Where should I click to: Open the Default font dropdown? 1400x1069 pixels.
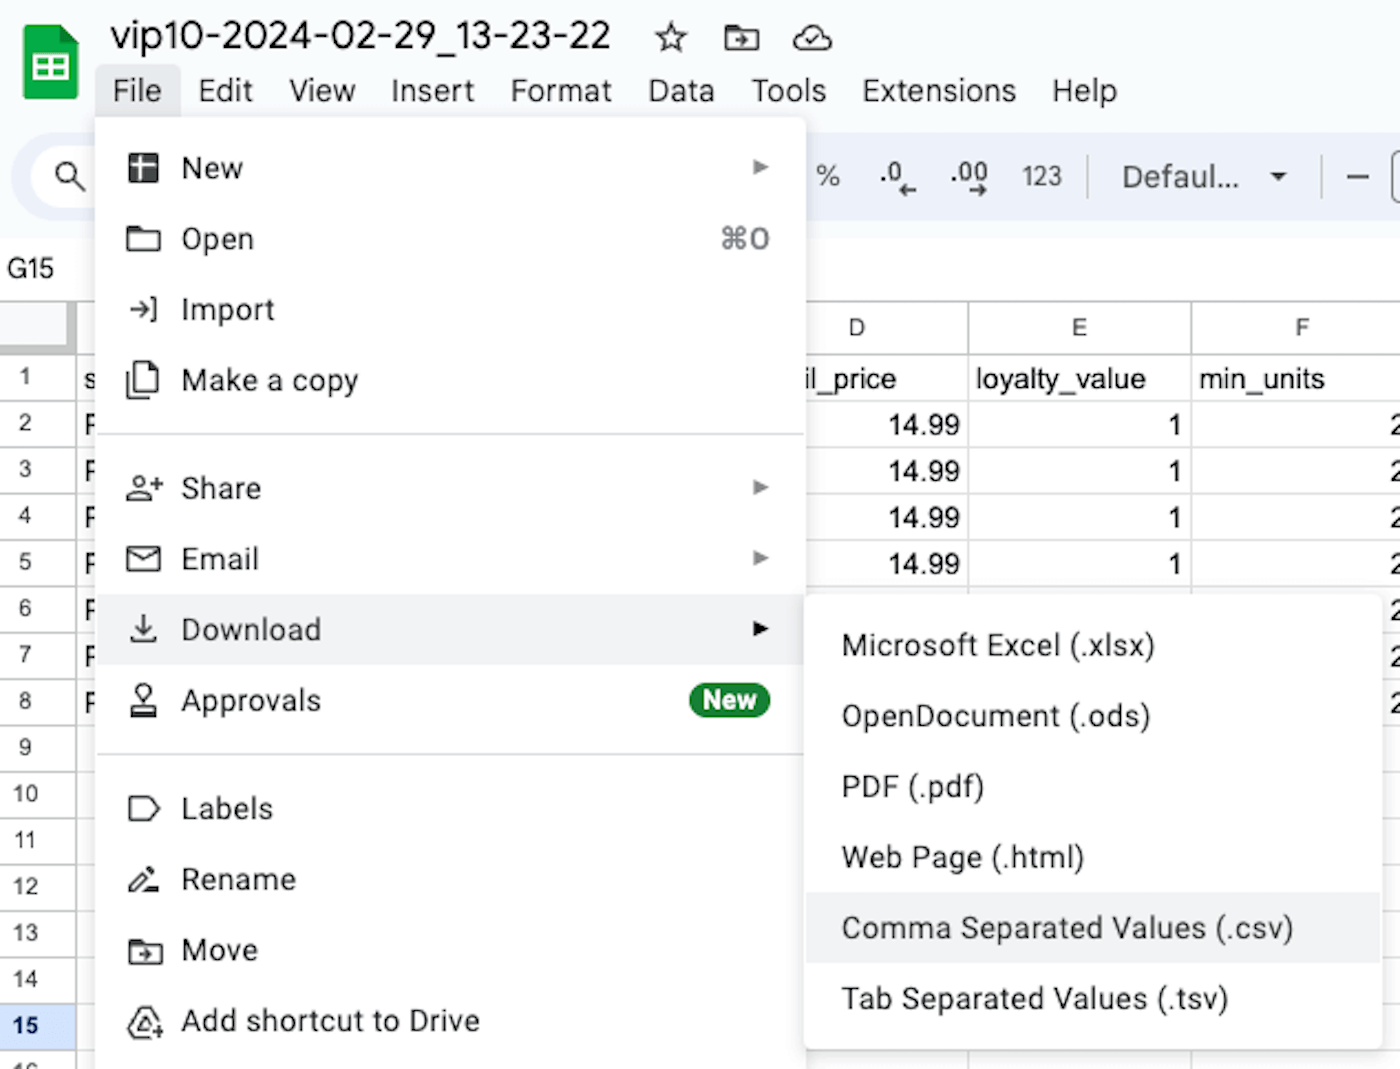[1203, 177]
